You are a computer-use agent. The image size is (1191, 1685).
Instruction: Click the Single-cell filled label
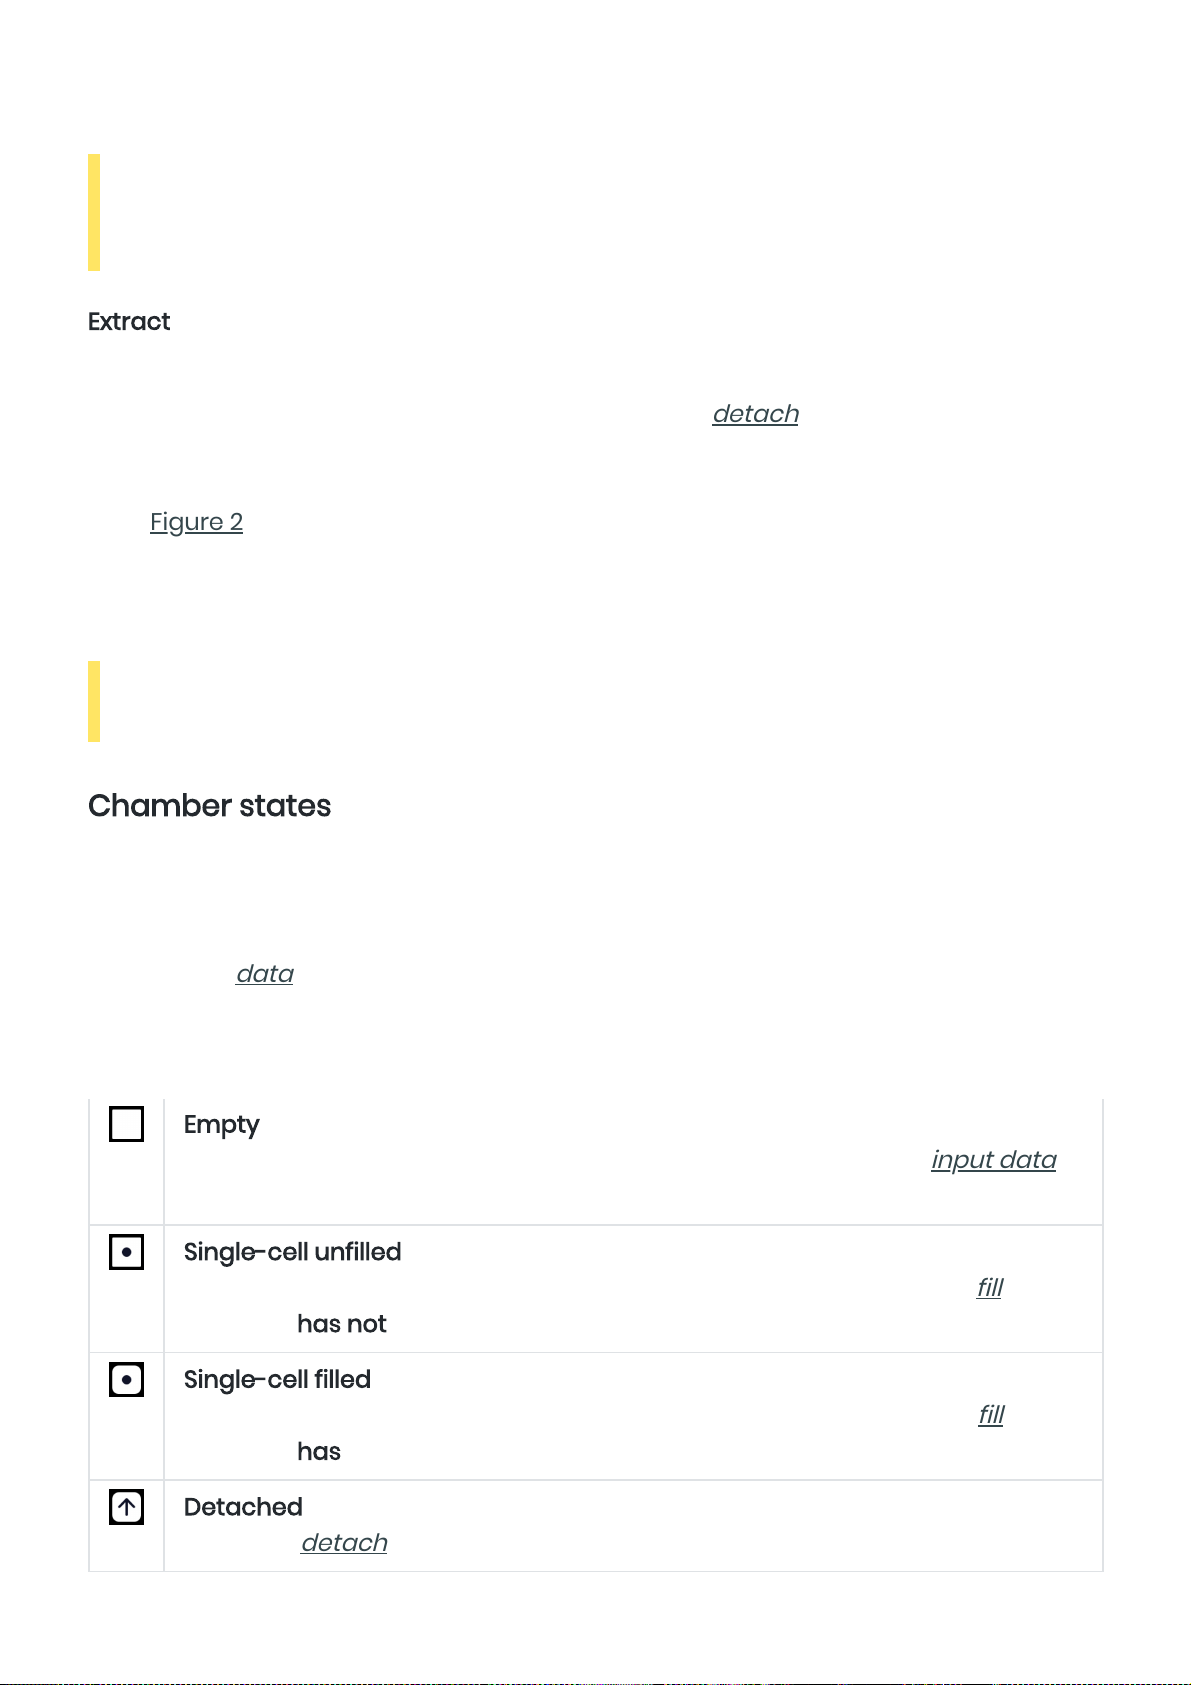277,1380
